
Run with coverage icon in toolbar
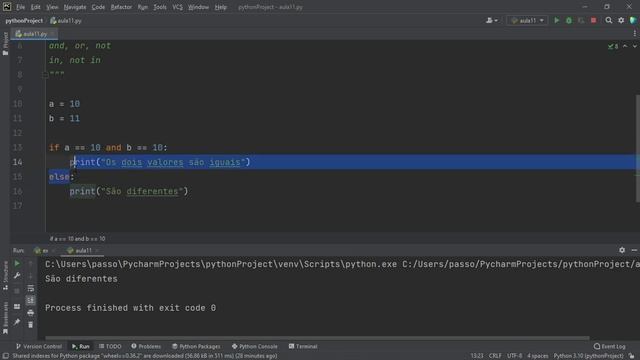pyautogui.click(x=581, y=20)
